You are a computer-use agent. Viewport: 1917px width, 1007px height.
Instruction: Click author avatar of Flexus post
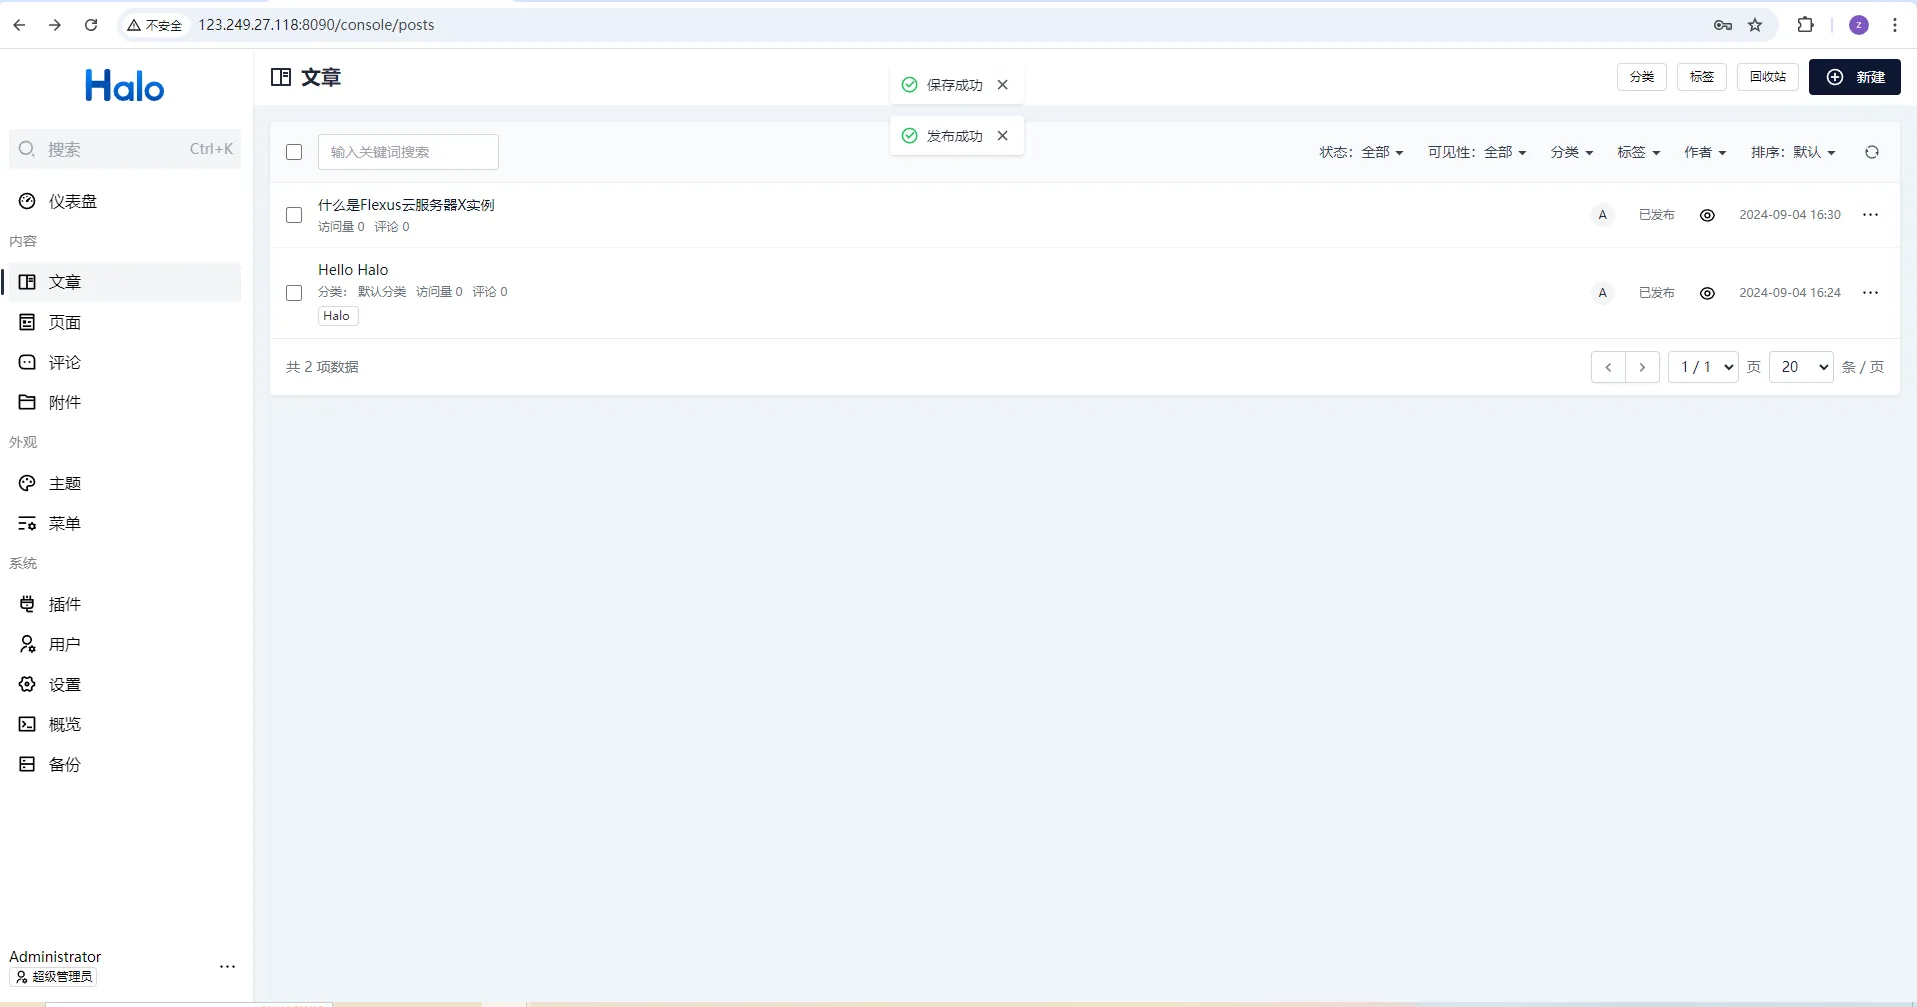(1603, 215)
